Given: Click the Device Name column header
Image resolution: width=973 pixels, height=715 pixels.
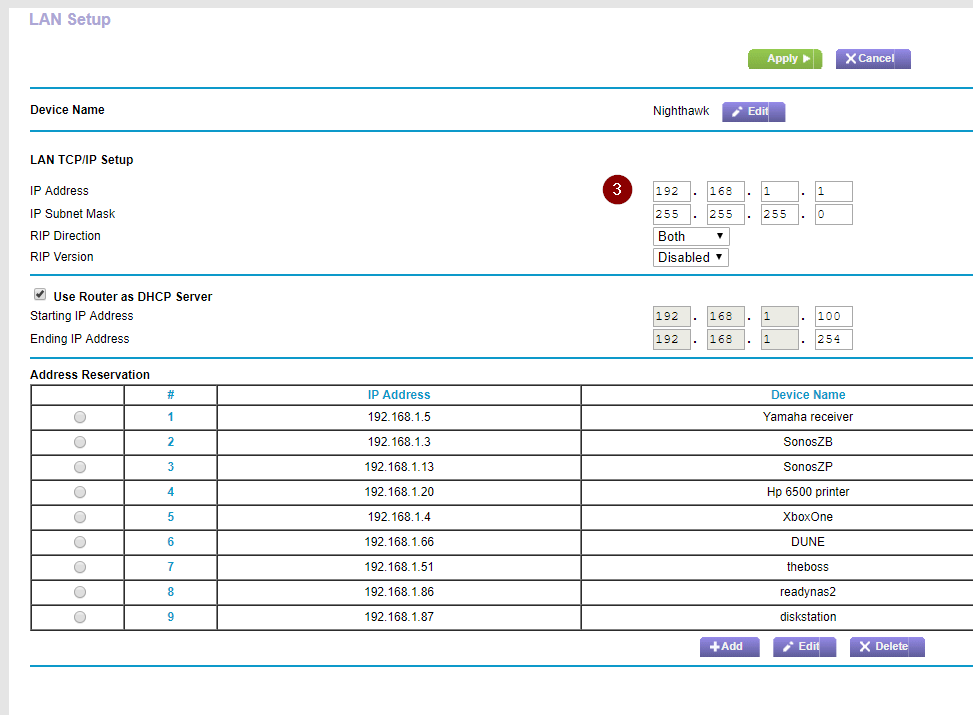Looking at the screenshot, I should click(x=807, y=395).
